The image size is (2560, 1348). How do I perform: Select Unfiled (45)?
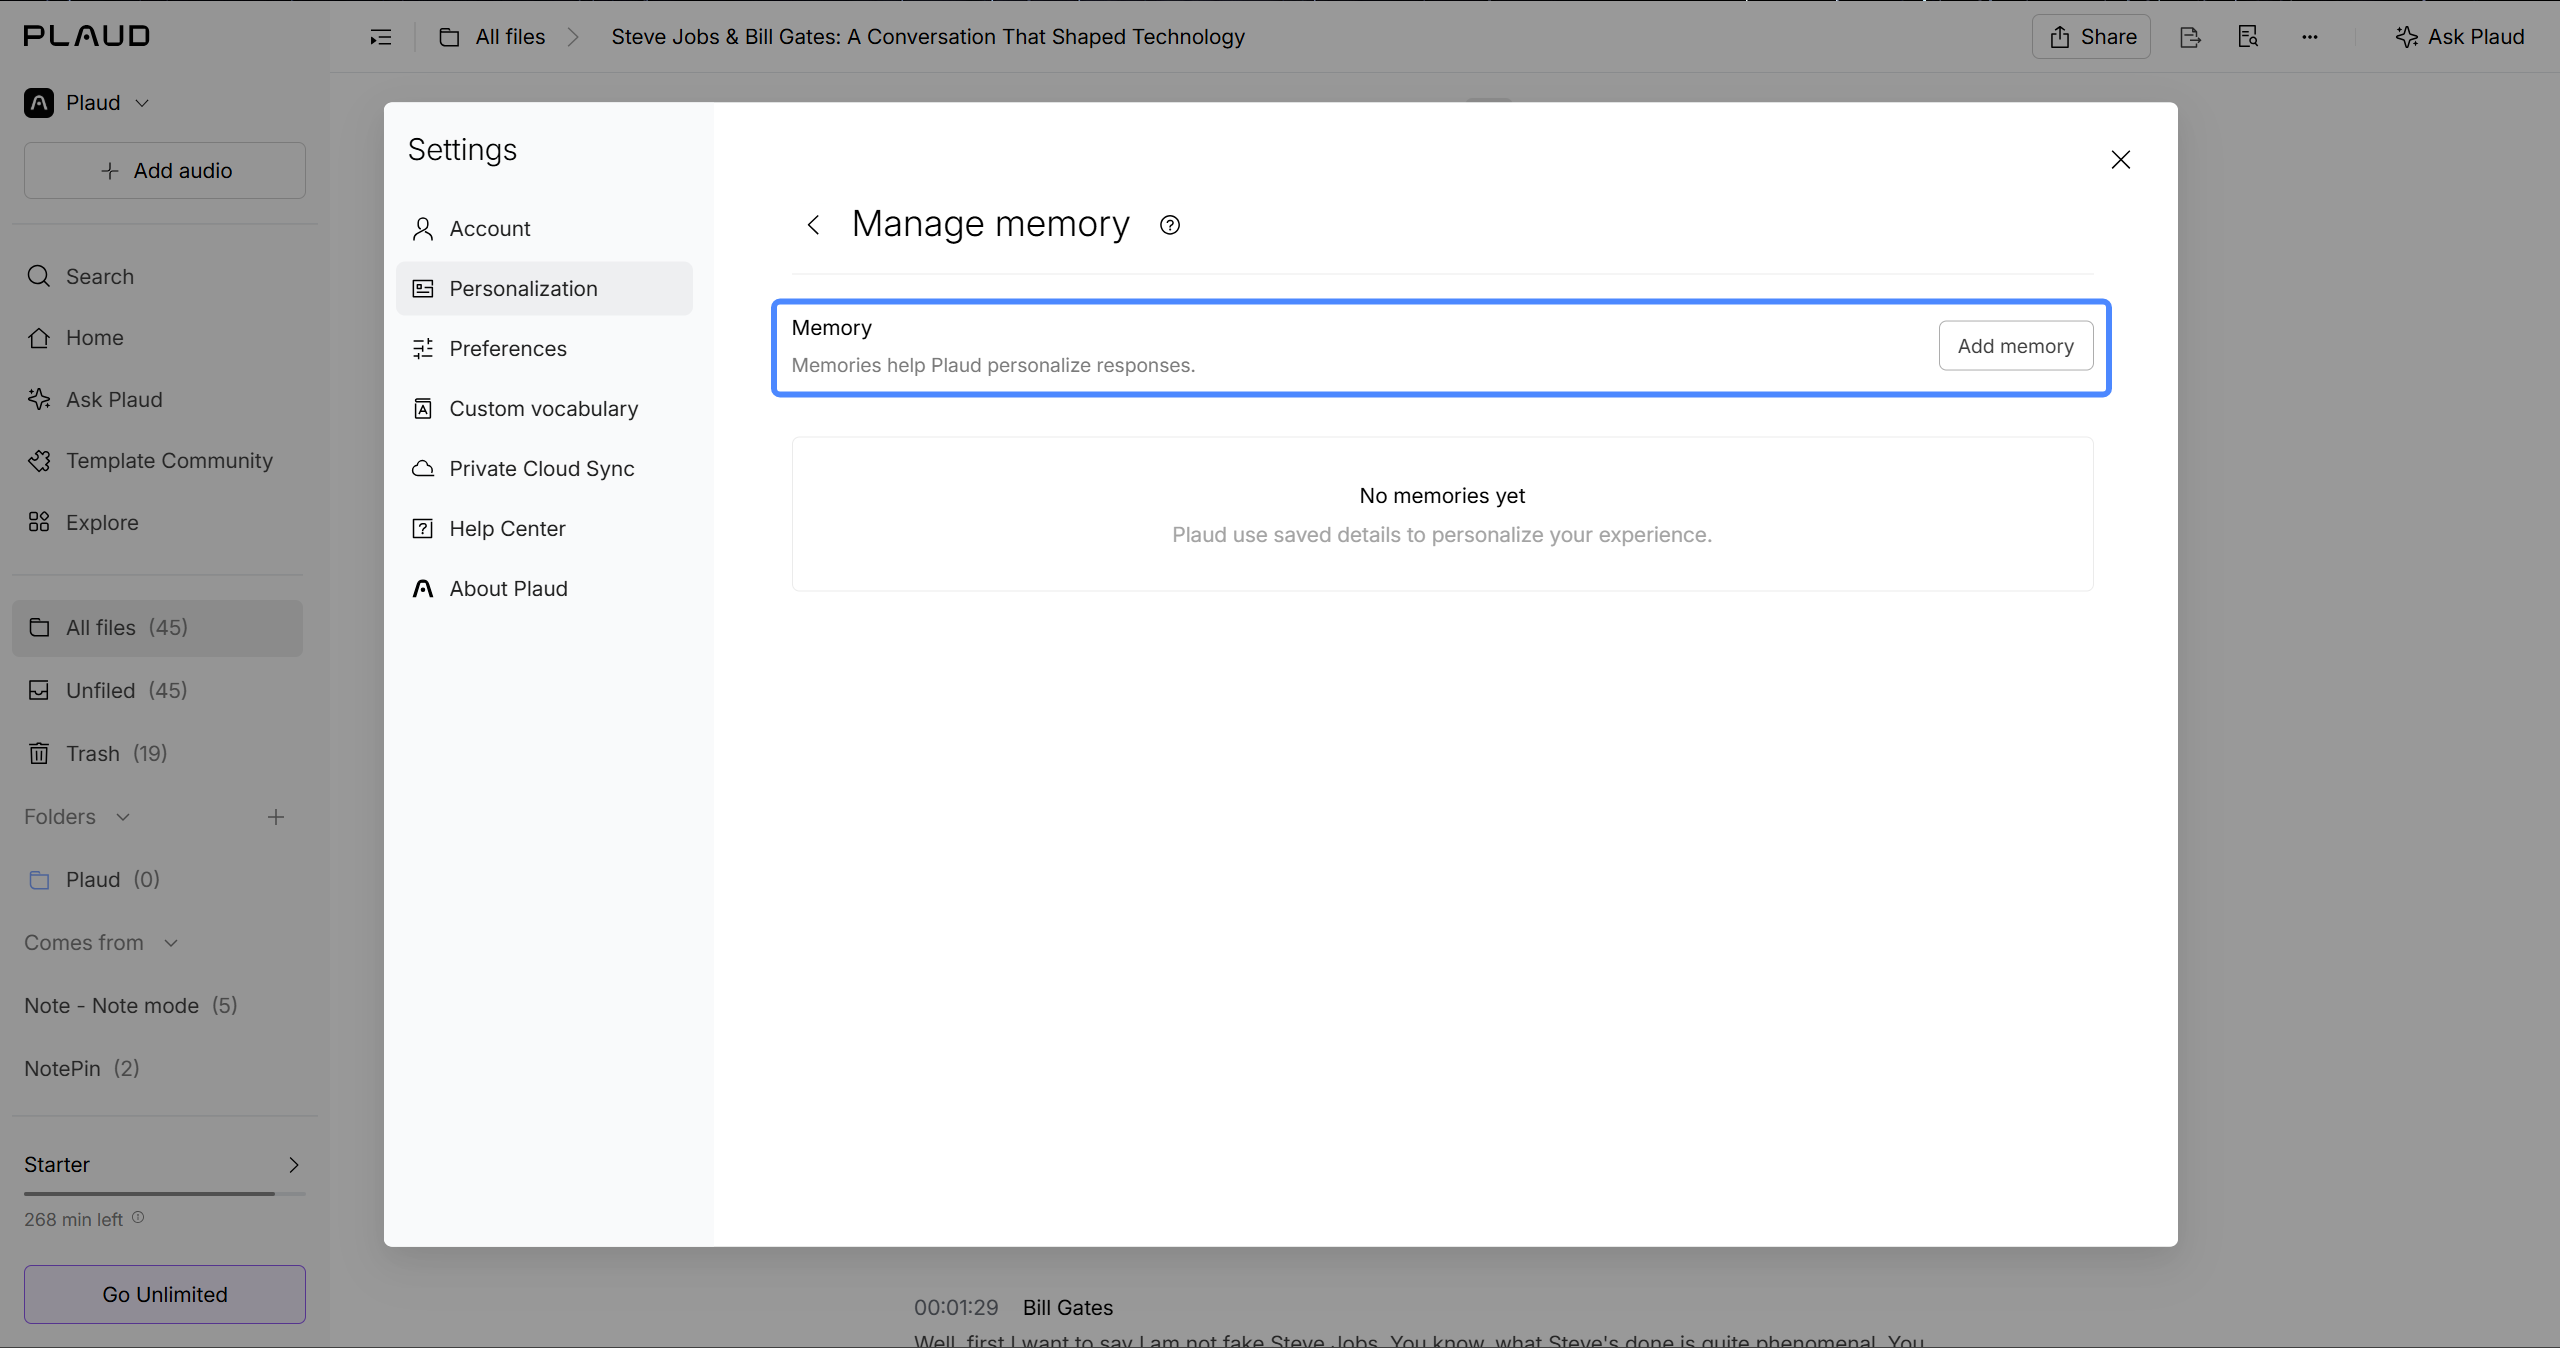158,691
